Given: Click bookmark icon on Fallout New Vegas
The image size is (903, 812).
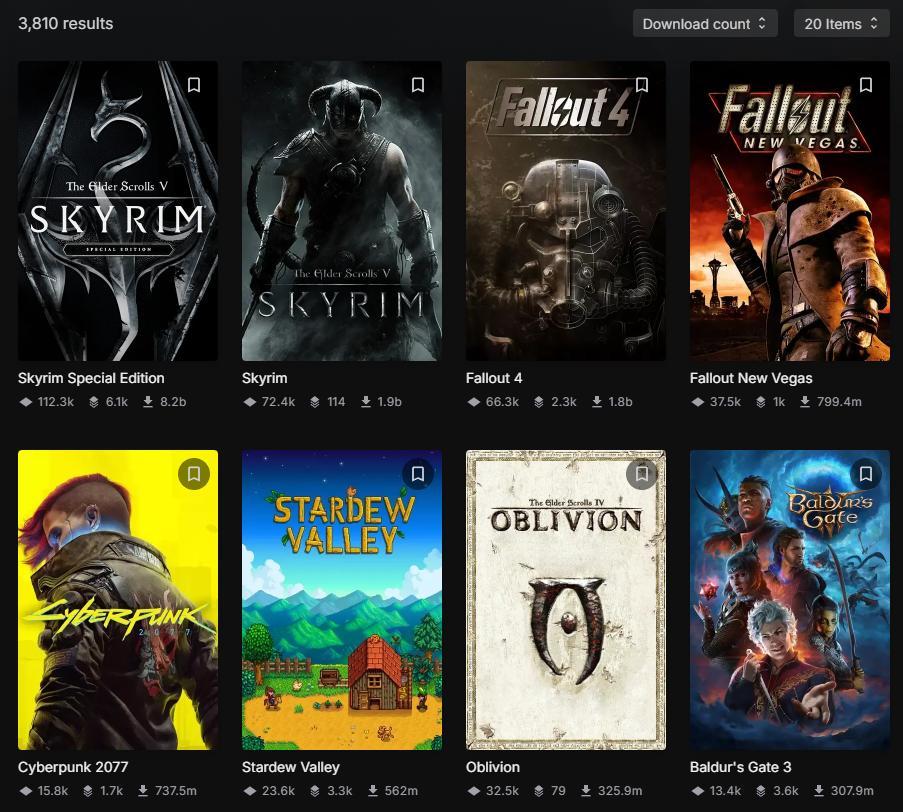Looking at the screenshot, I should 866,85.
